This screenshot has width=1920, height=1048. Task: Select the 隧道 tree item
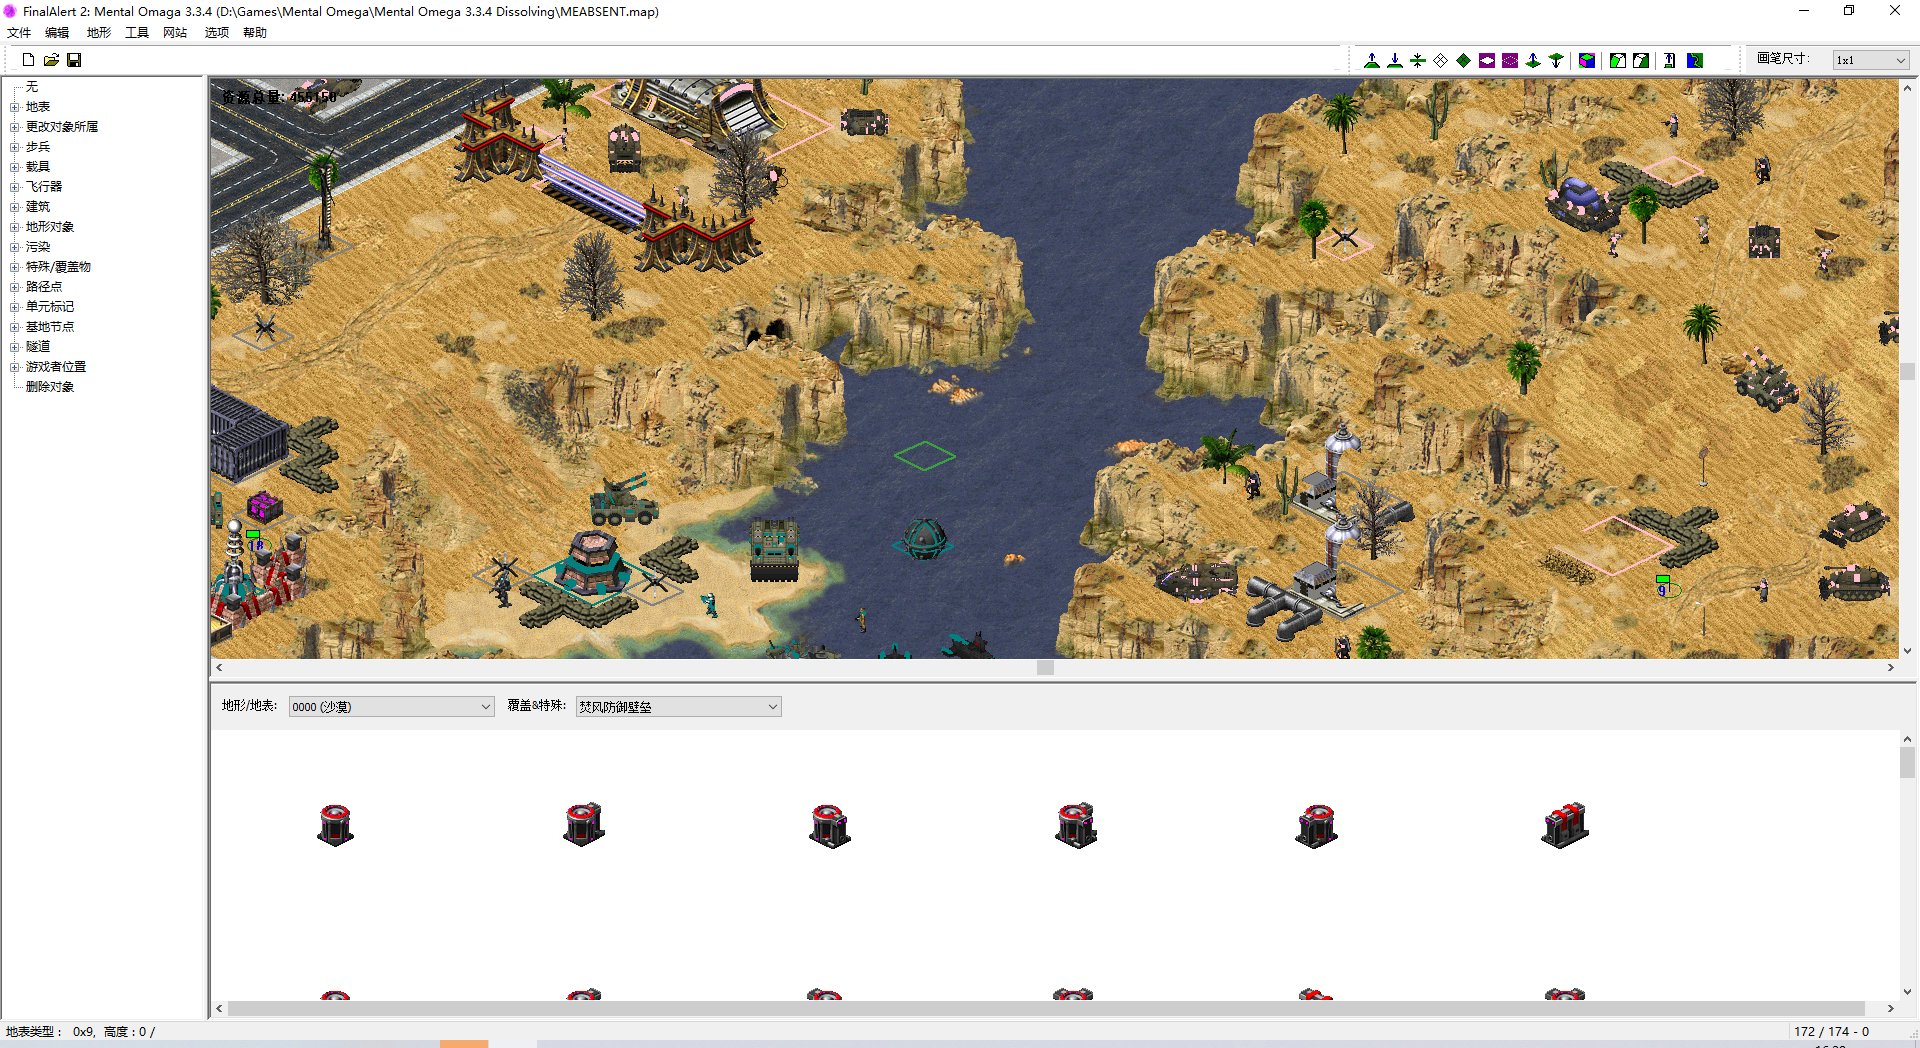tap(38, 347)
